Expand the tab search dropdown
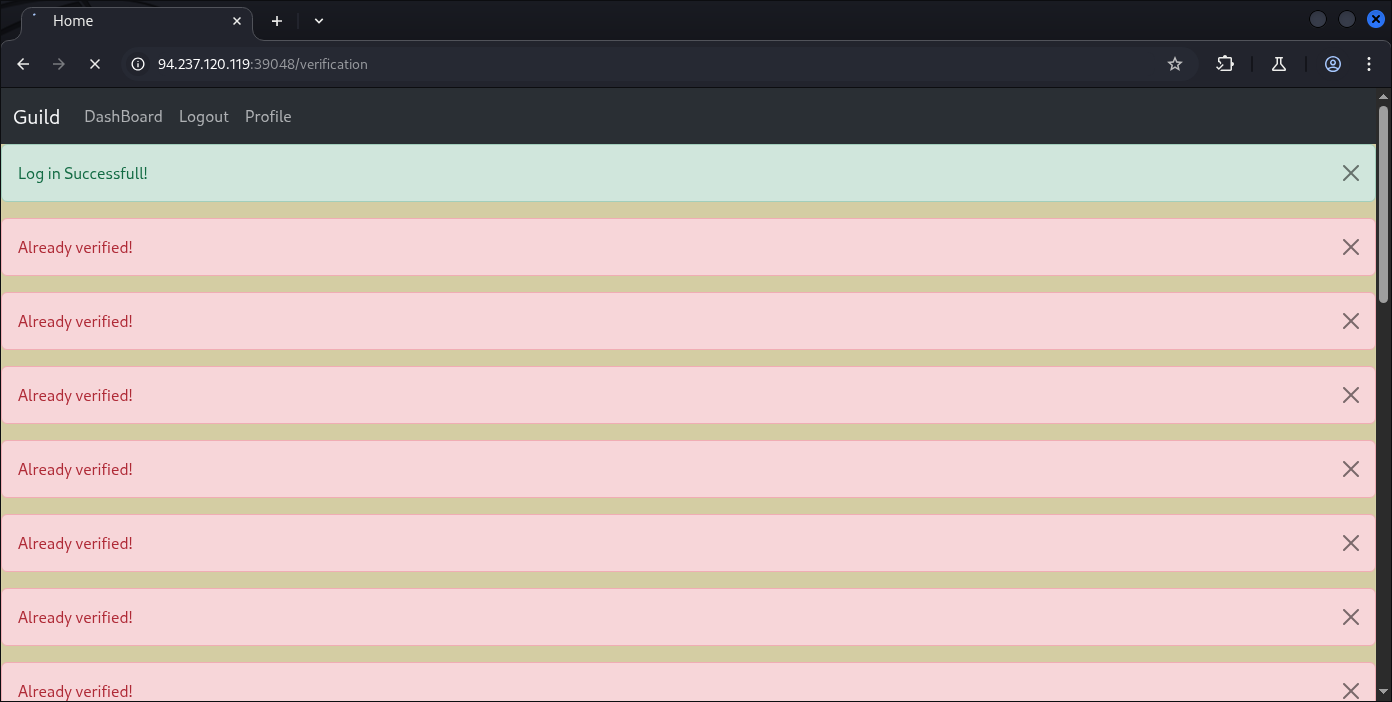Image resolution: width=1392 pixels, height=702 pixels. [319, 21]
